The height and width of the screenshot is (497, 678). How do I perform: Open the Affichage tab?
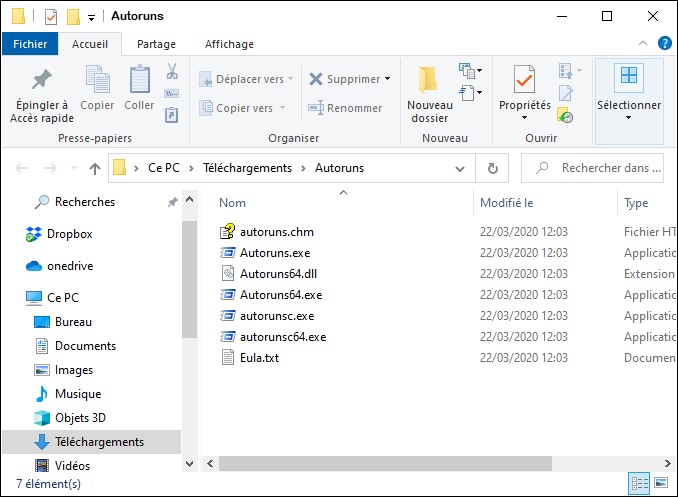(229, 44)
